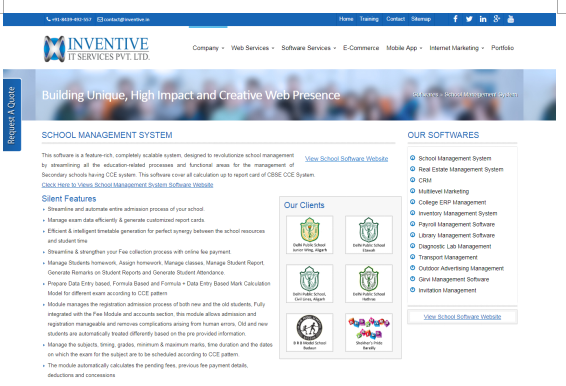Click the Shekhar's Pride Bareilly client logo
Screen dimensions: 566x386
[x=369, y=333]
